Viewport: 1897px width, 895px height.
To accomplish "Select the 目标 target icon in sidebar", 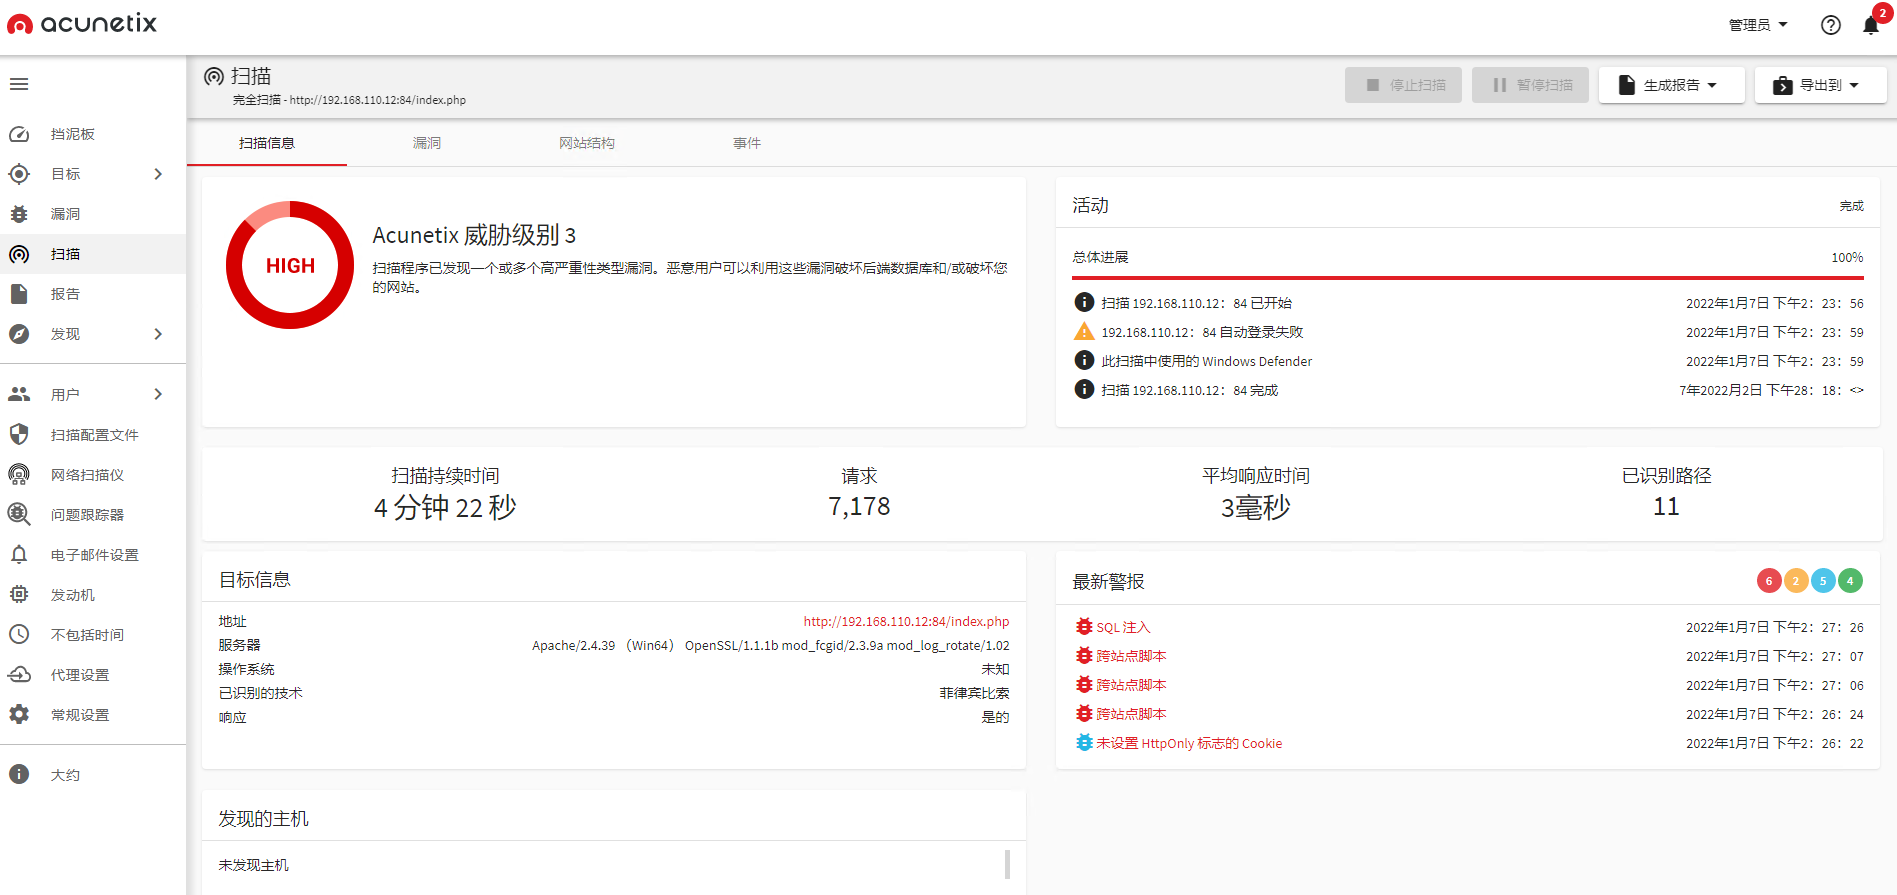I will tap(19, 174).
